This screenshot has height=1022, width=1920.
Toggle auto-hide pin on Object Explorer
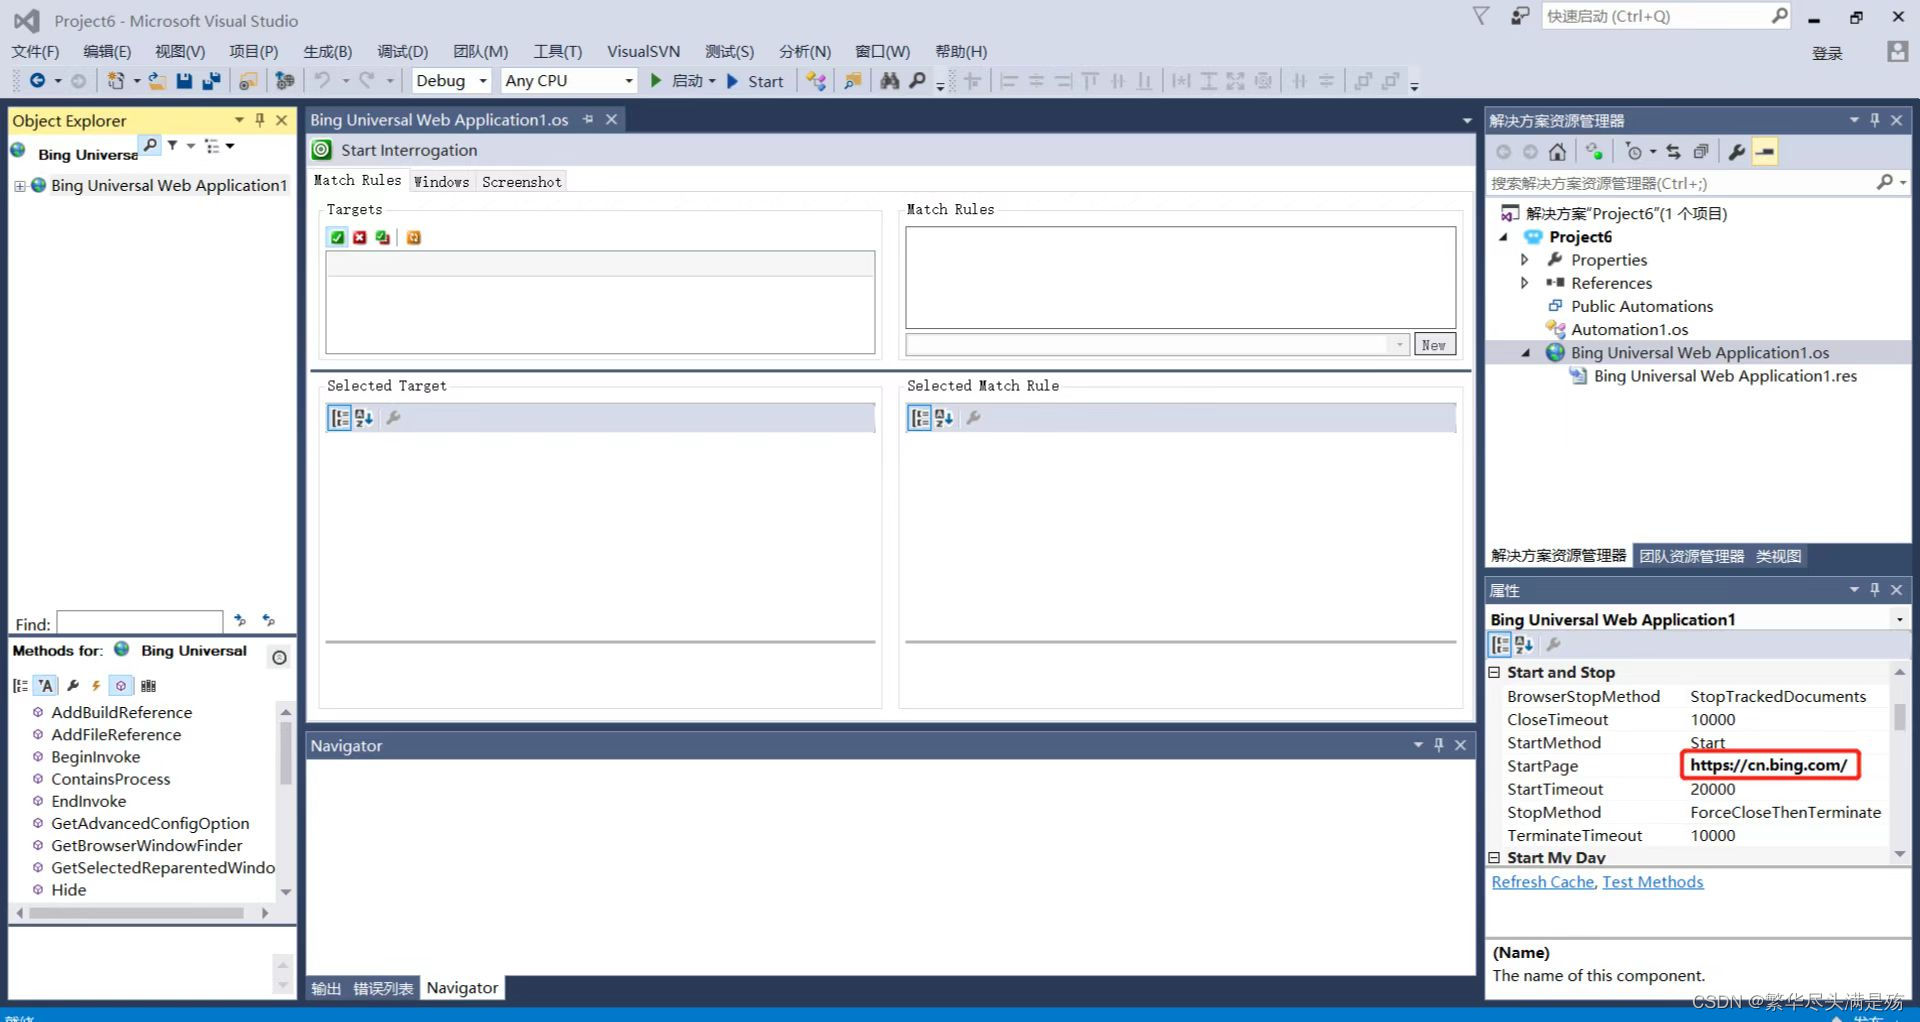(x=260, y=120)
